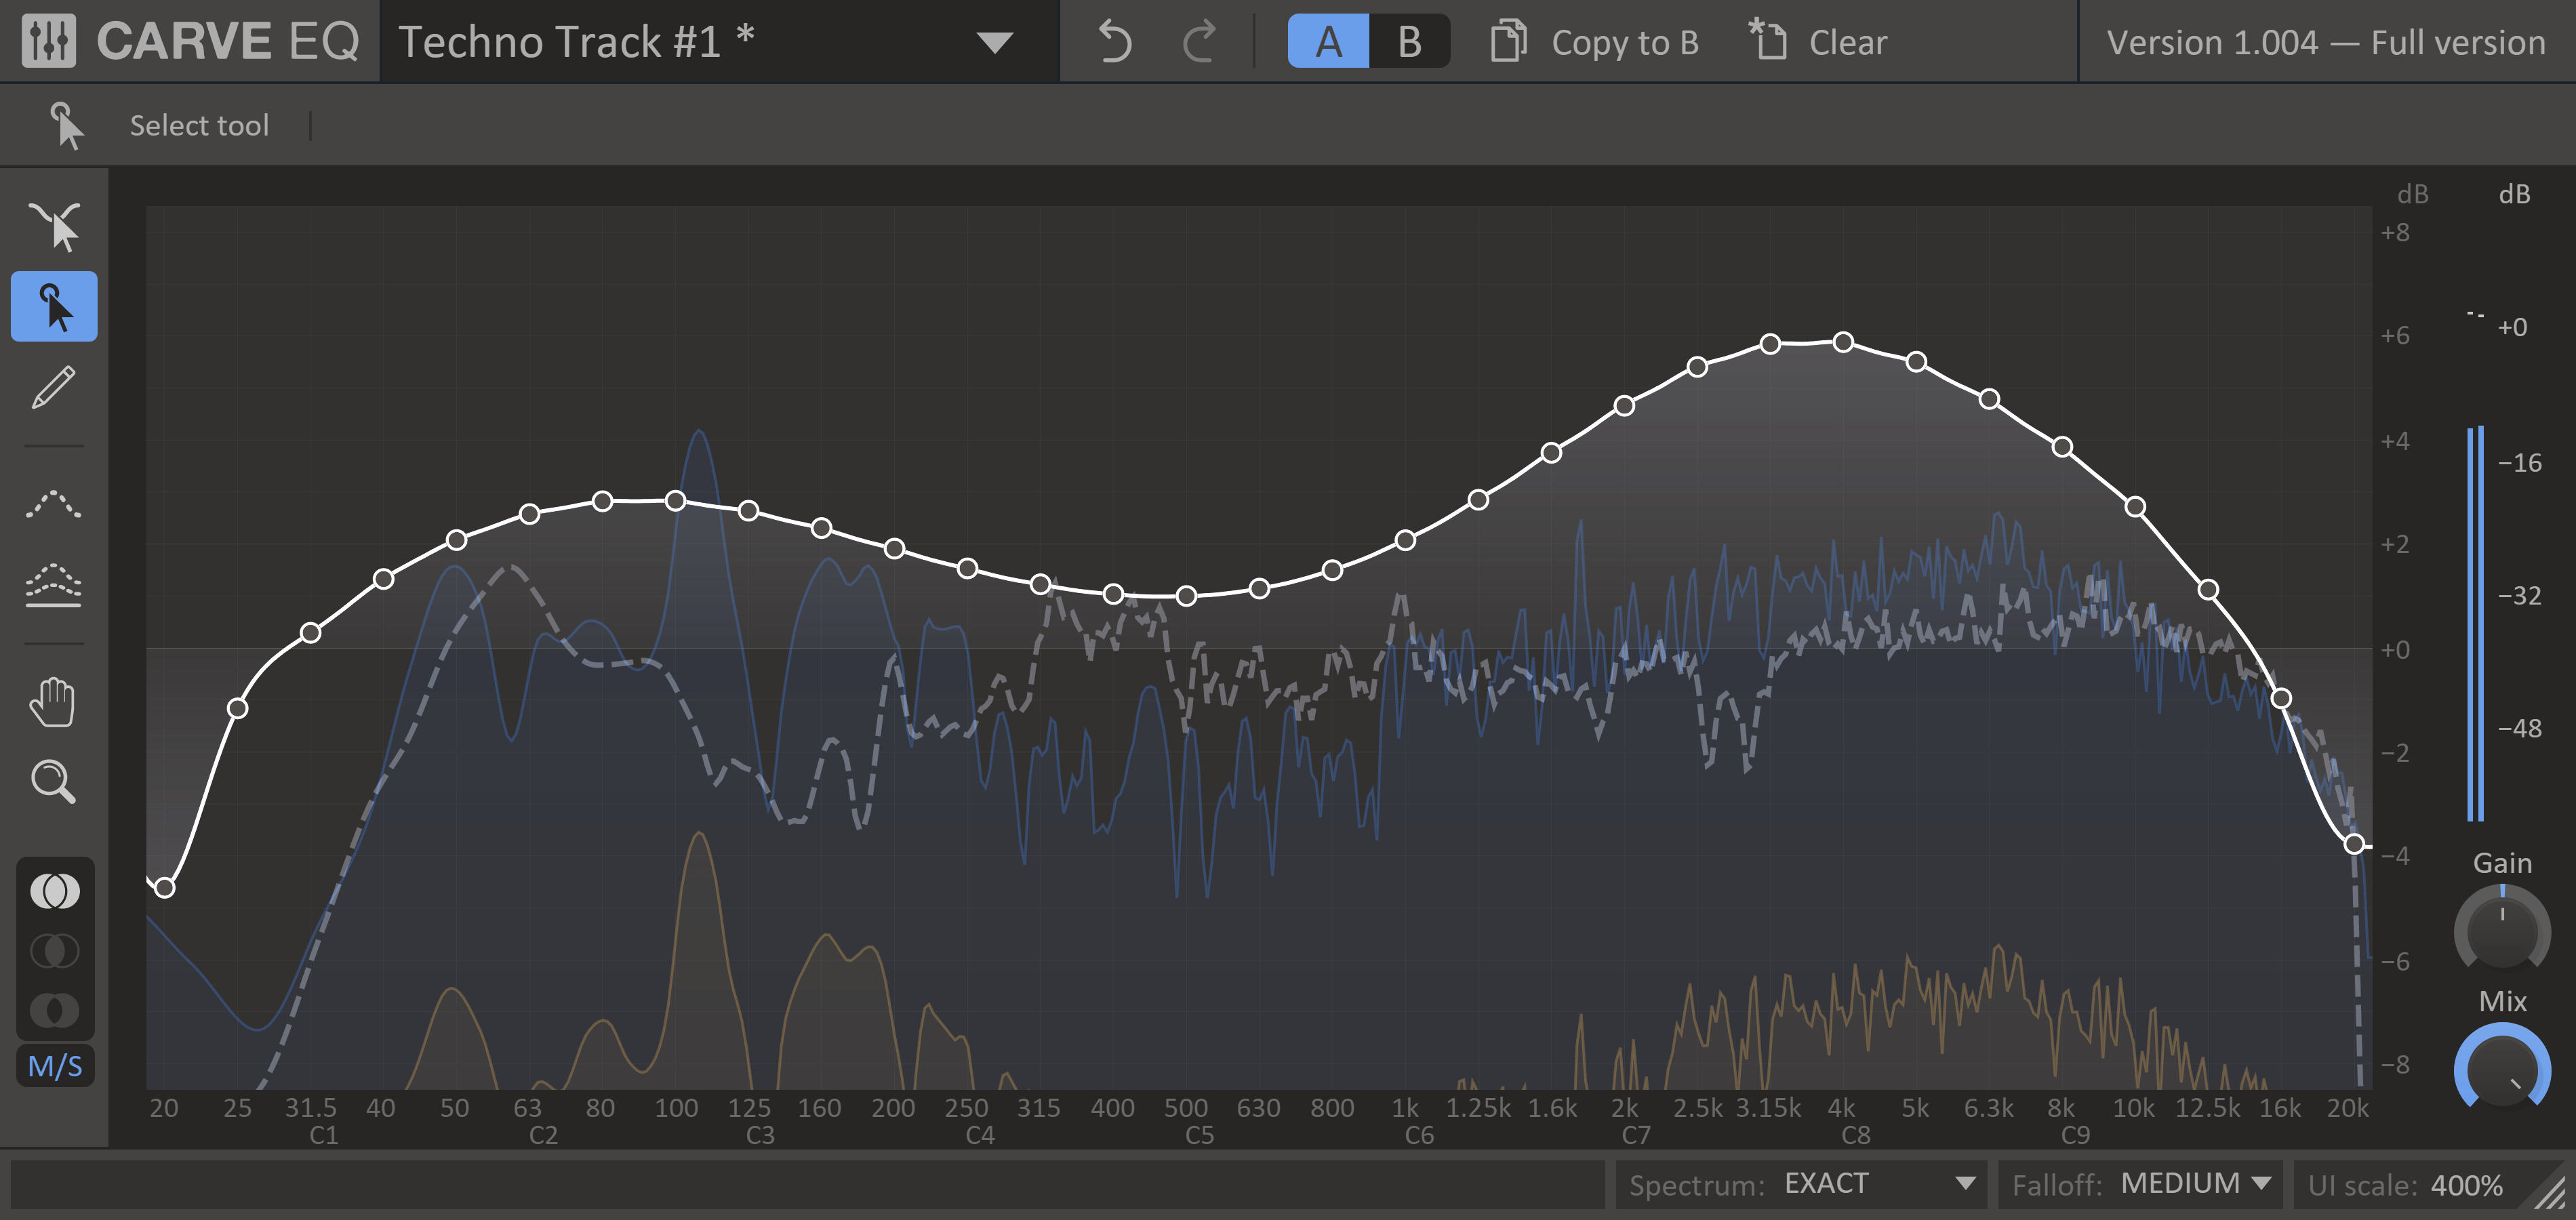Select the pencil draw tool
2576x1220 pixels.
tap(54, 387)
